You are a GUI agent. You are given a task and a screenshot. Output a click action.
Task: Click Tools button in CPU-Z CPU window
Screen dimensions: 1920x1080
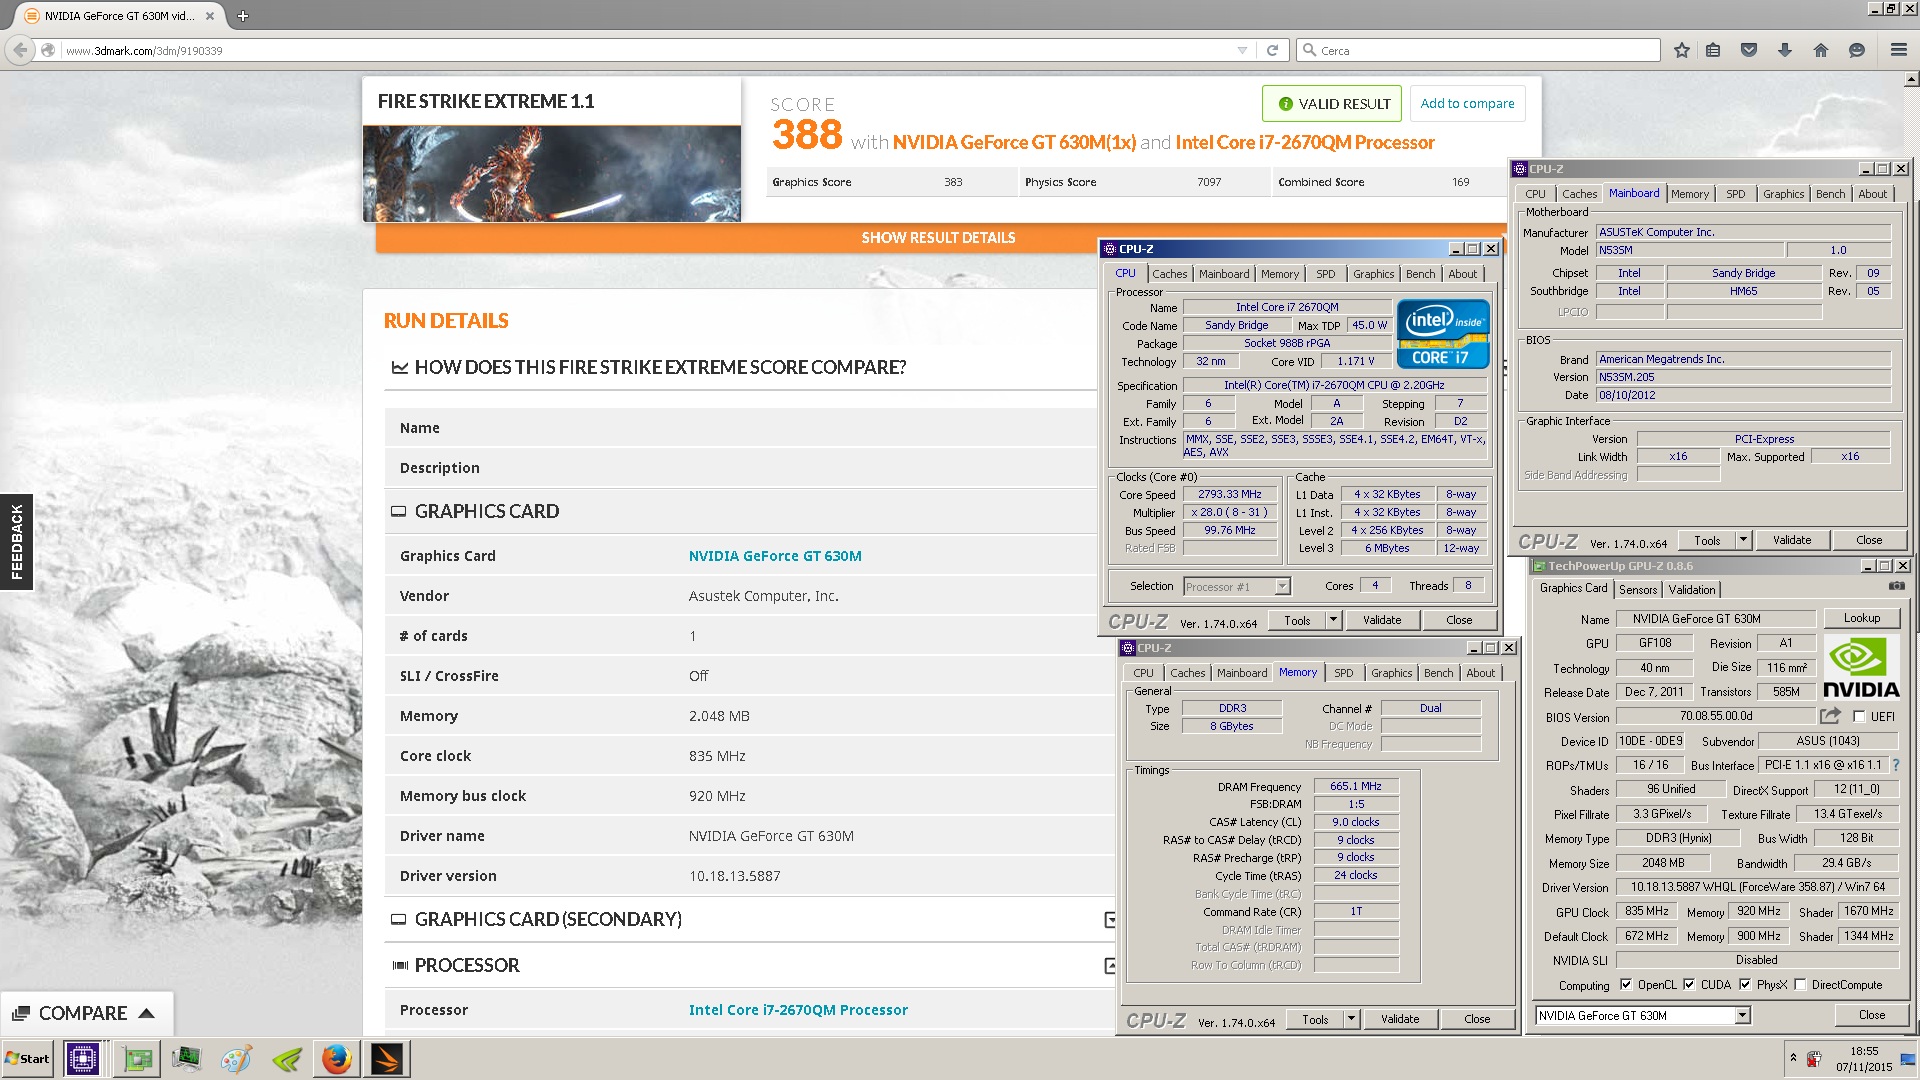point(1297,620)
